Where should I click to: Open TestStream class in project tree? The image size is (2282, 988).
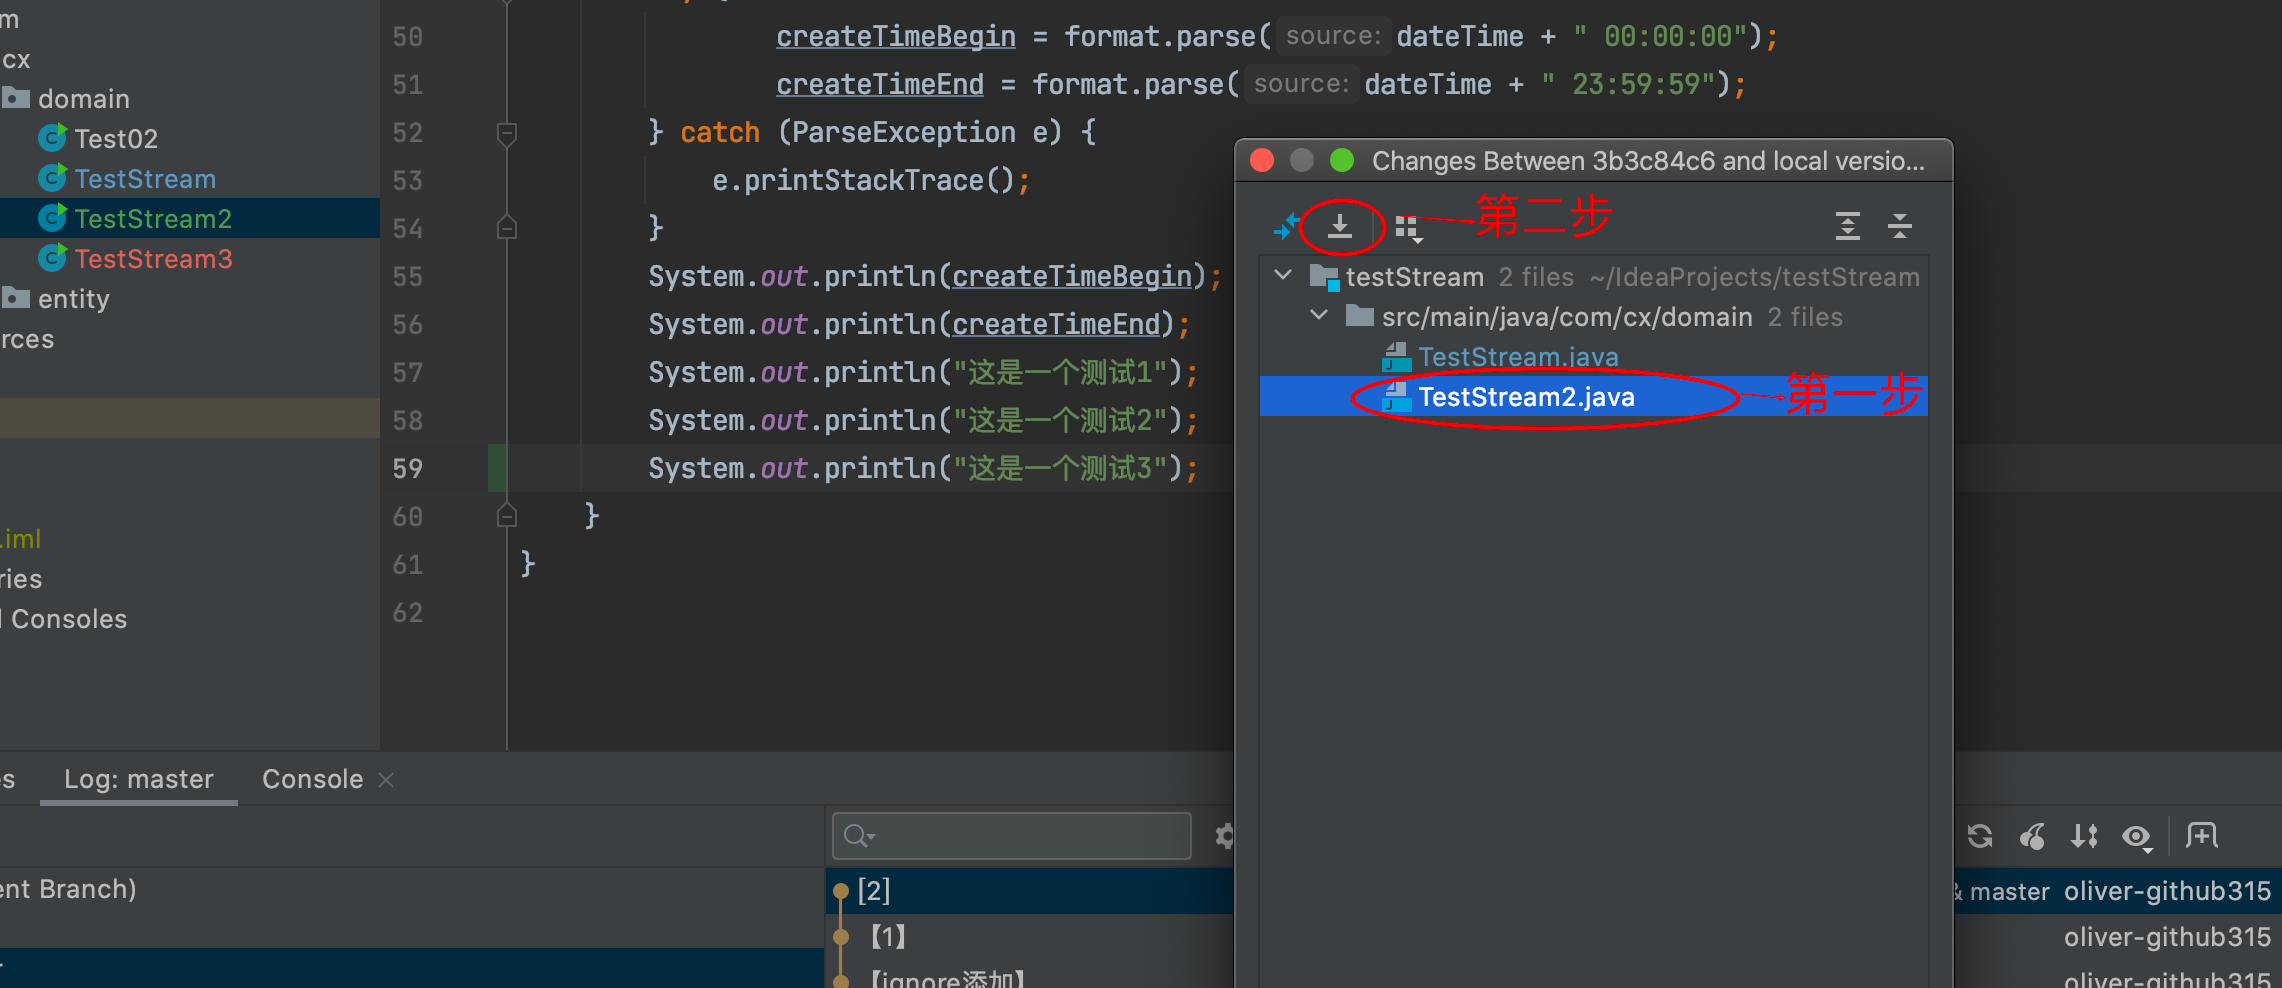145,179
